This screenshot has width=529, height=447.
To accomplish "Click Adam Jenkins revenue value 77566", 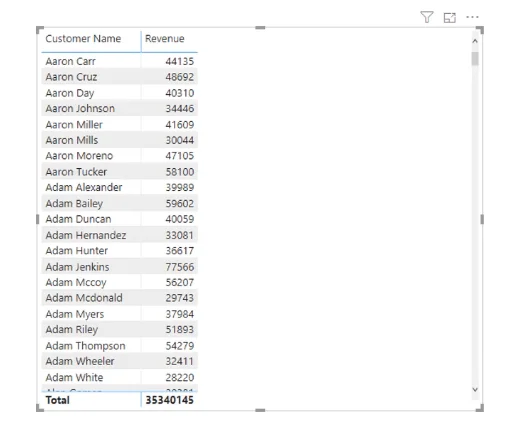I will coord(180,267).
